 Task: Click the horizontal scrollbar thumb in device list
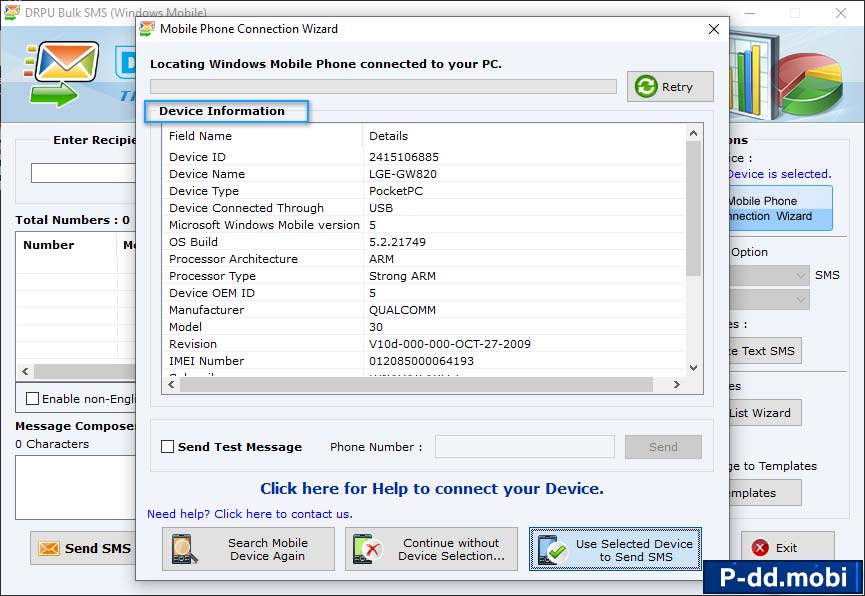pos(416,385)
